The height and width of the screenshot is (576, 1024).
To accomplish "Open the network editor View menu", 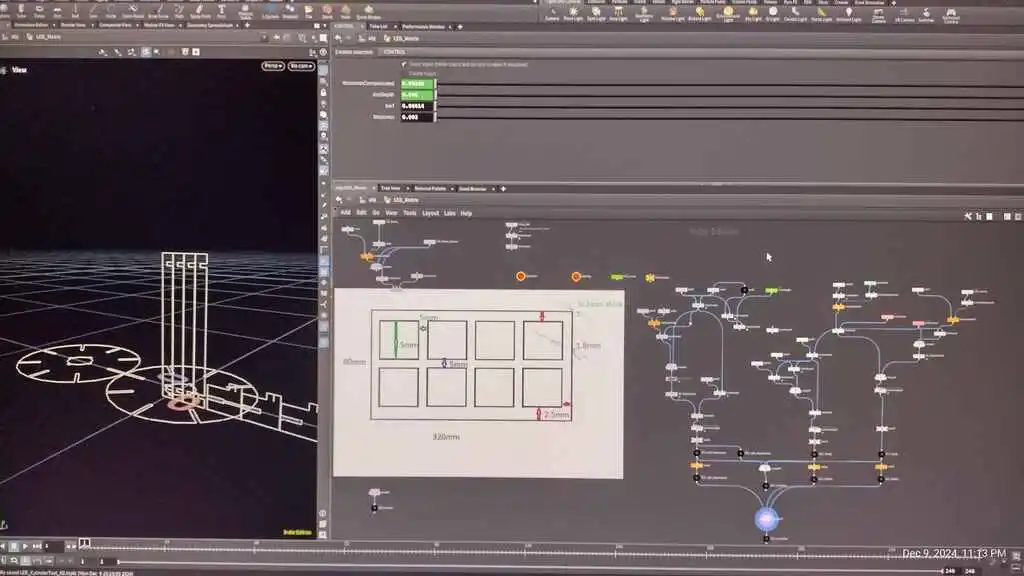I will point(391,213).
